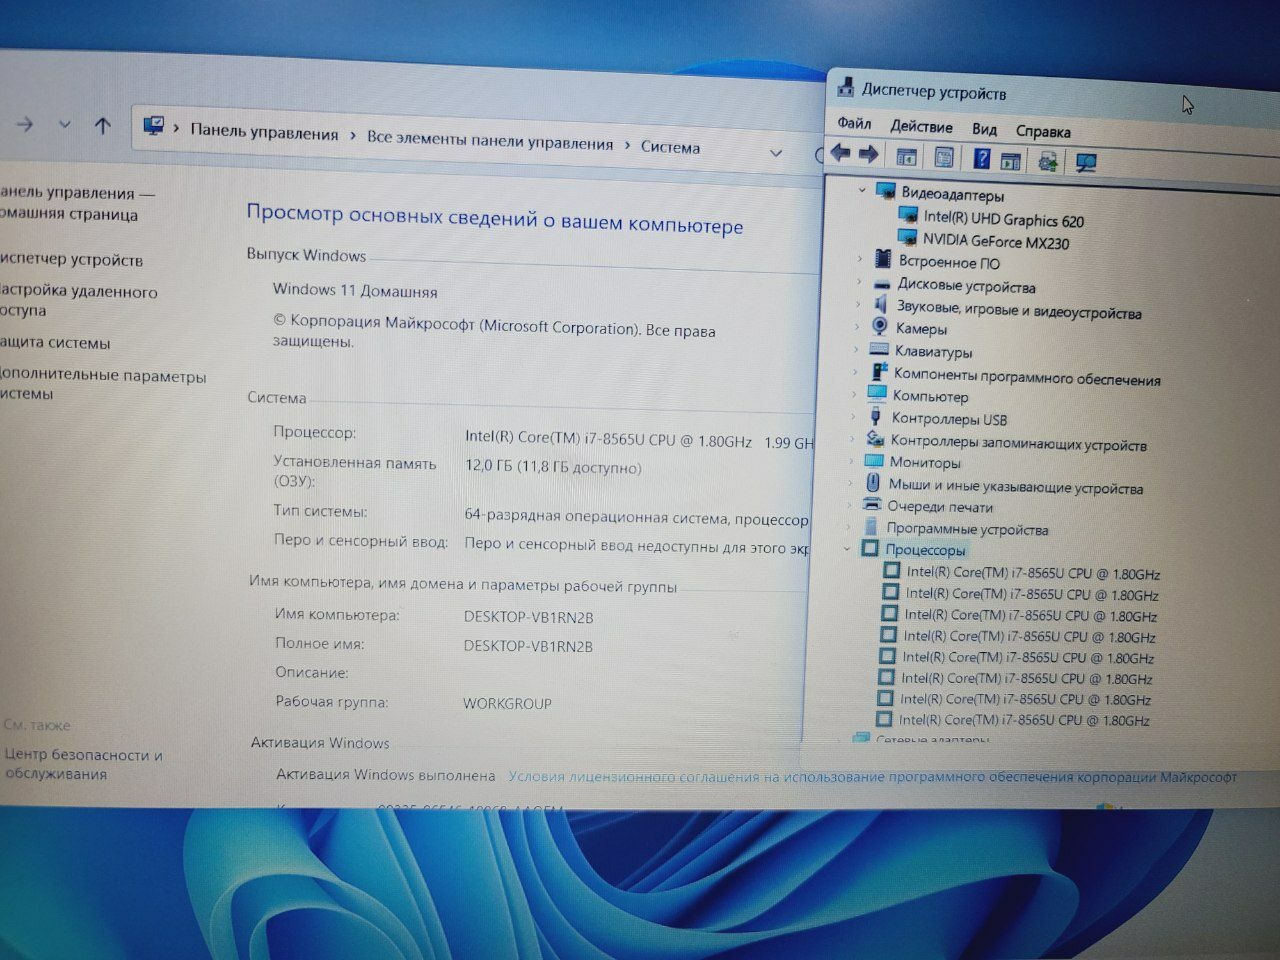The width and height of the screenshot is (1280, 960).
Task: Click the Встроенное ПО chip icon
Action: [x=882, y=259]
